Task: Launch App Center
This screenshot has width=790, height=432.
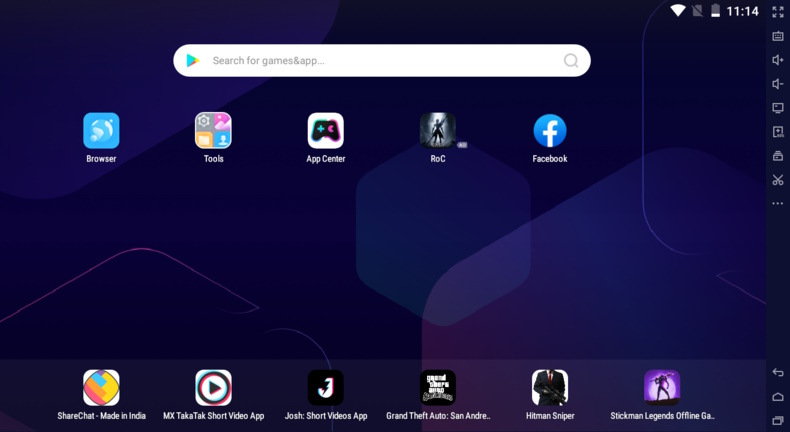Action: tap(325, 131)
